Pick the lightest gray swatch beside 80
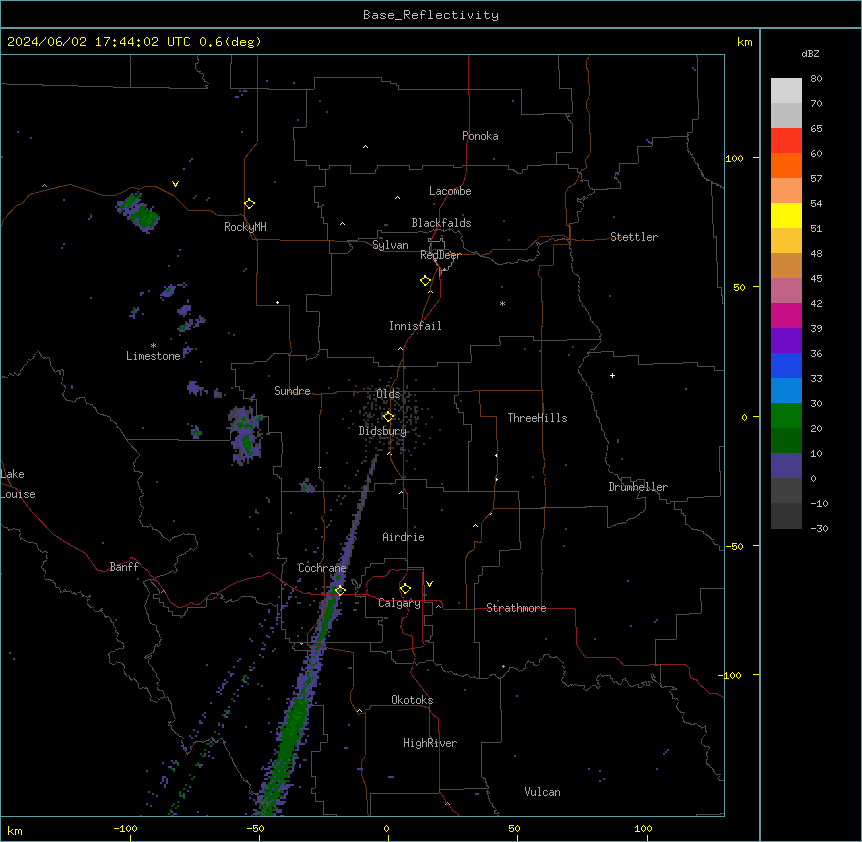 pyautogui.click(x=786, y=91)
